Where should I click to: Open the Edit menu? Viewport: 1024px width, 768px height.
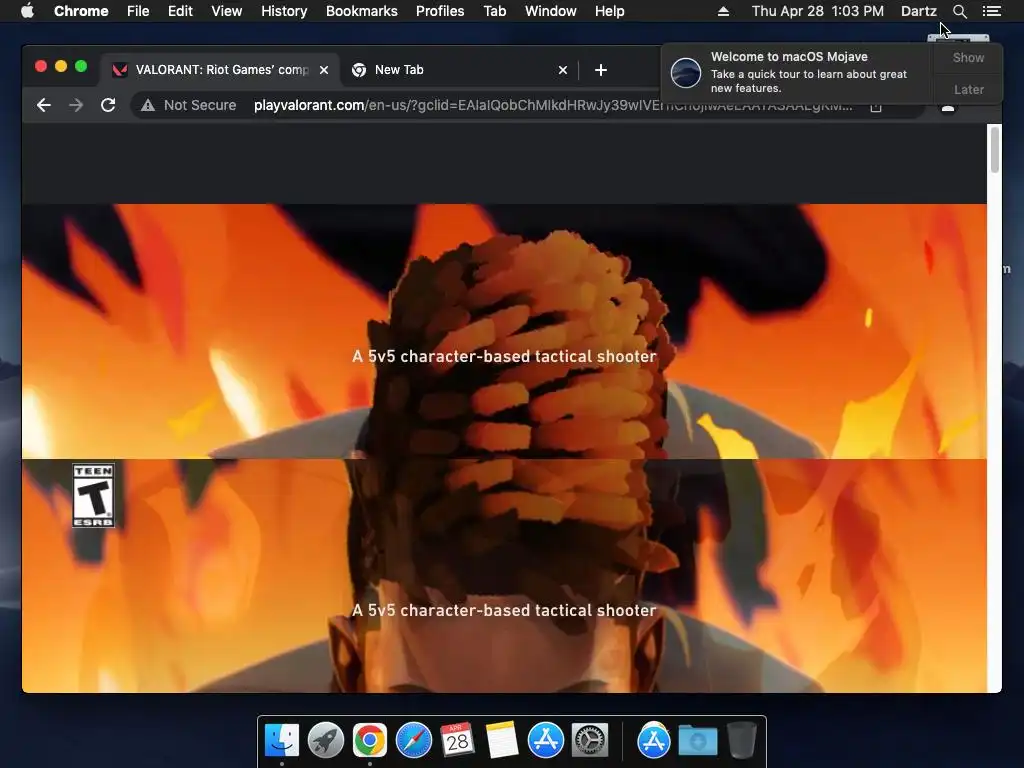coord(180,11)
